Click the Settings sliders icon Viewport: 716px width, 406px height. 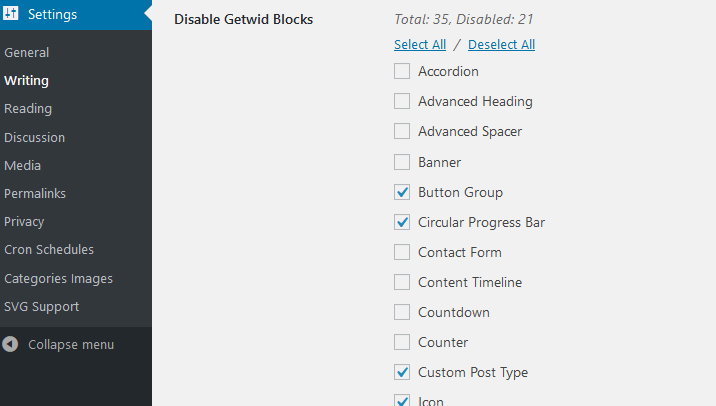point(10,13)
